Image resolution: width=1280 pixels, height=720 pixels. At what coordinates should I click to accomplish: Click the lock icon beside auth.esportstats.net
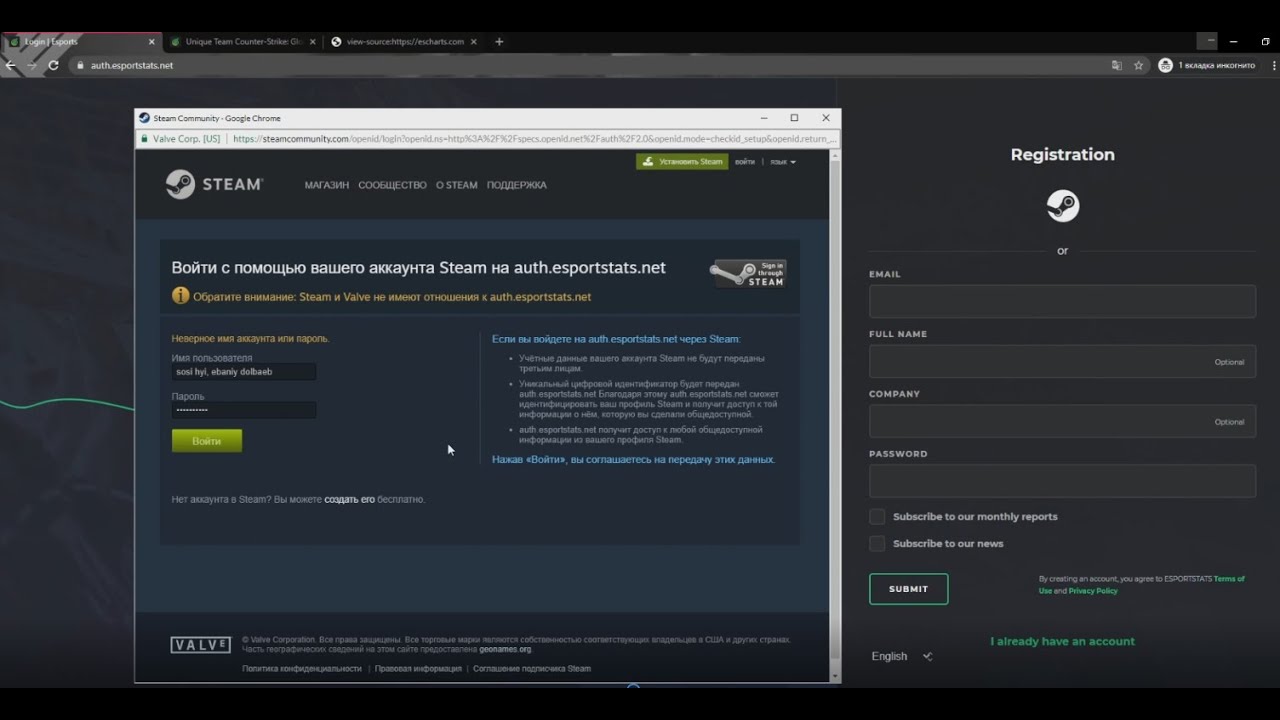coord(81,65)
